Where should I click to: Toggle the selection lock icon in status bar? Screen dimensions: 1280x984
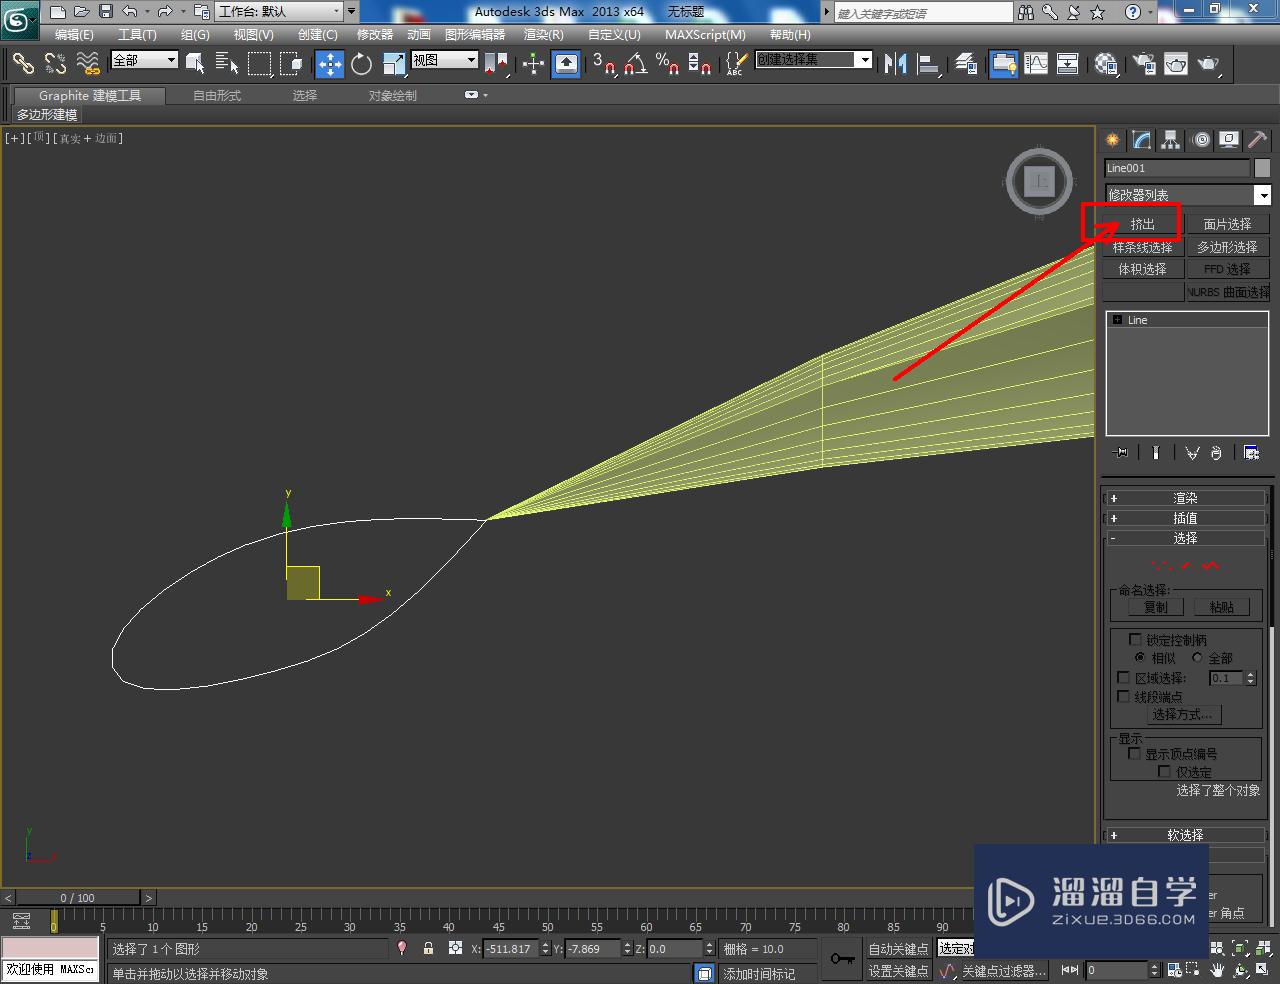pos(428,948)
